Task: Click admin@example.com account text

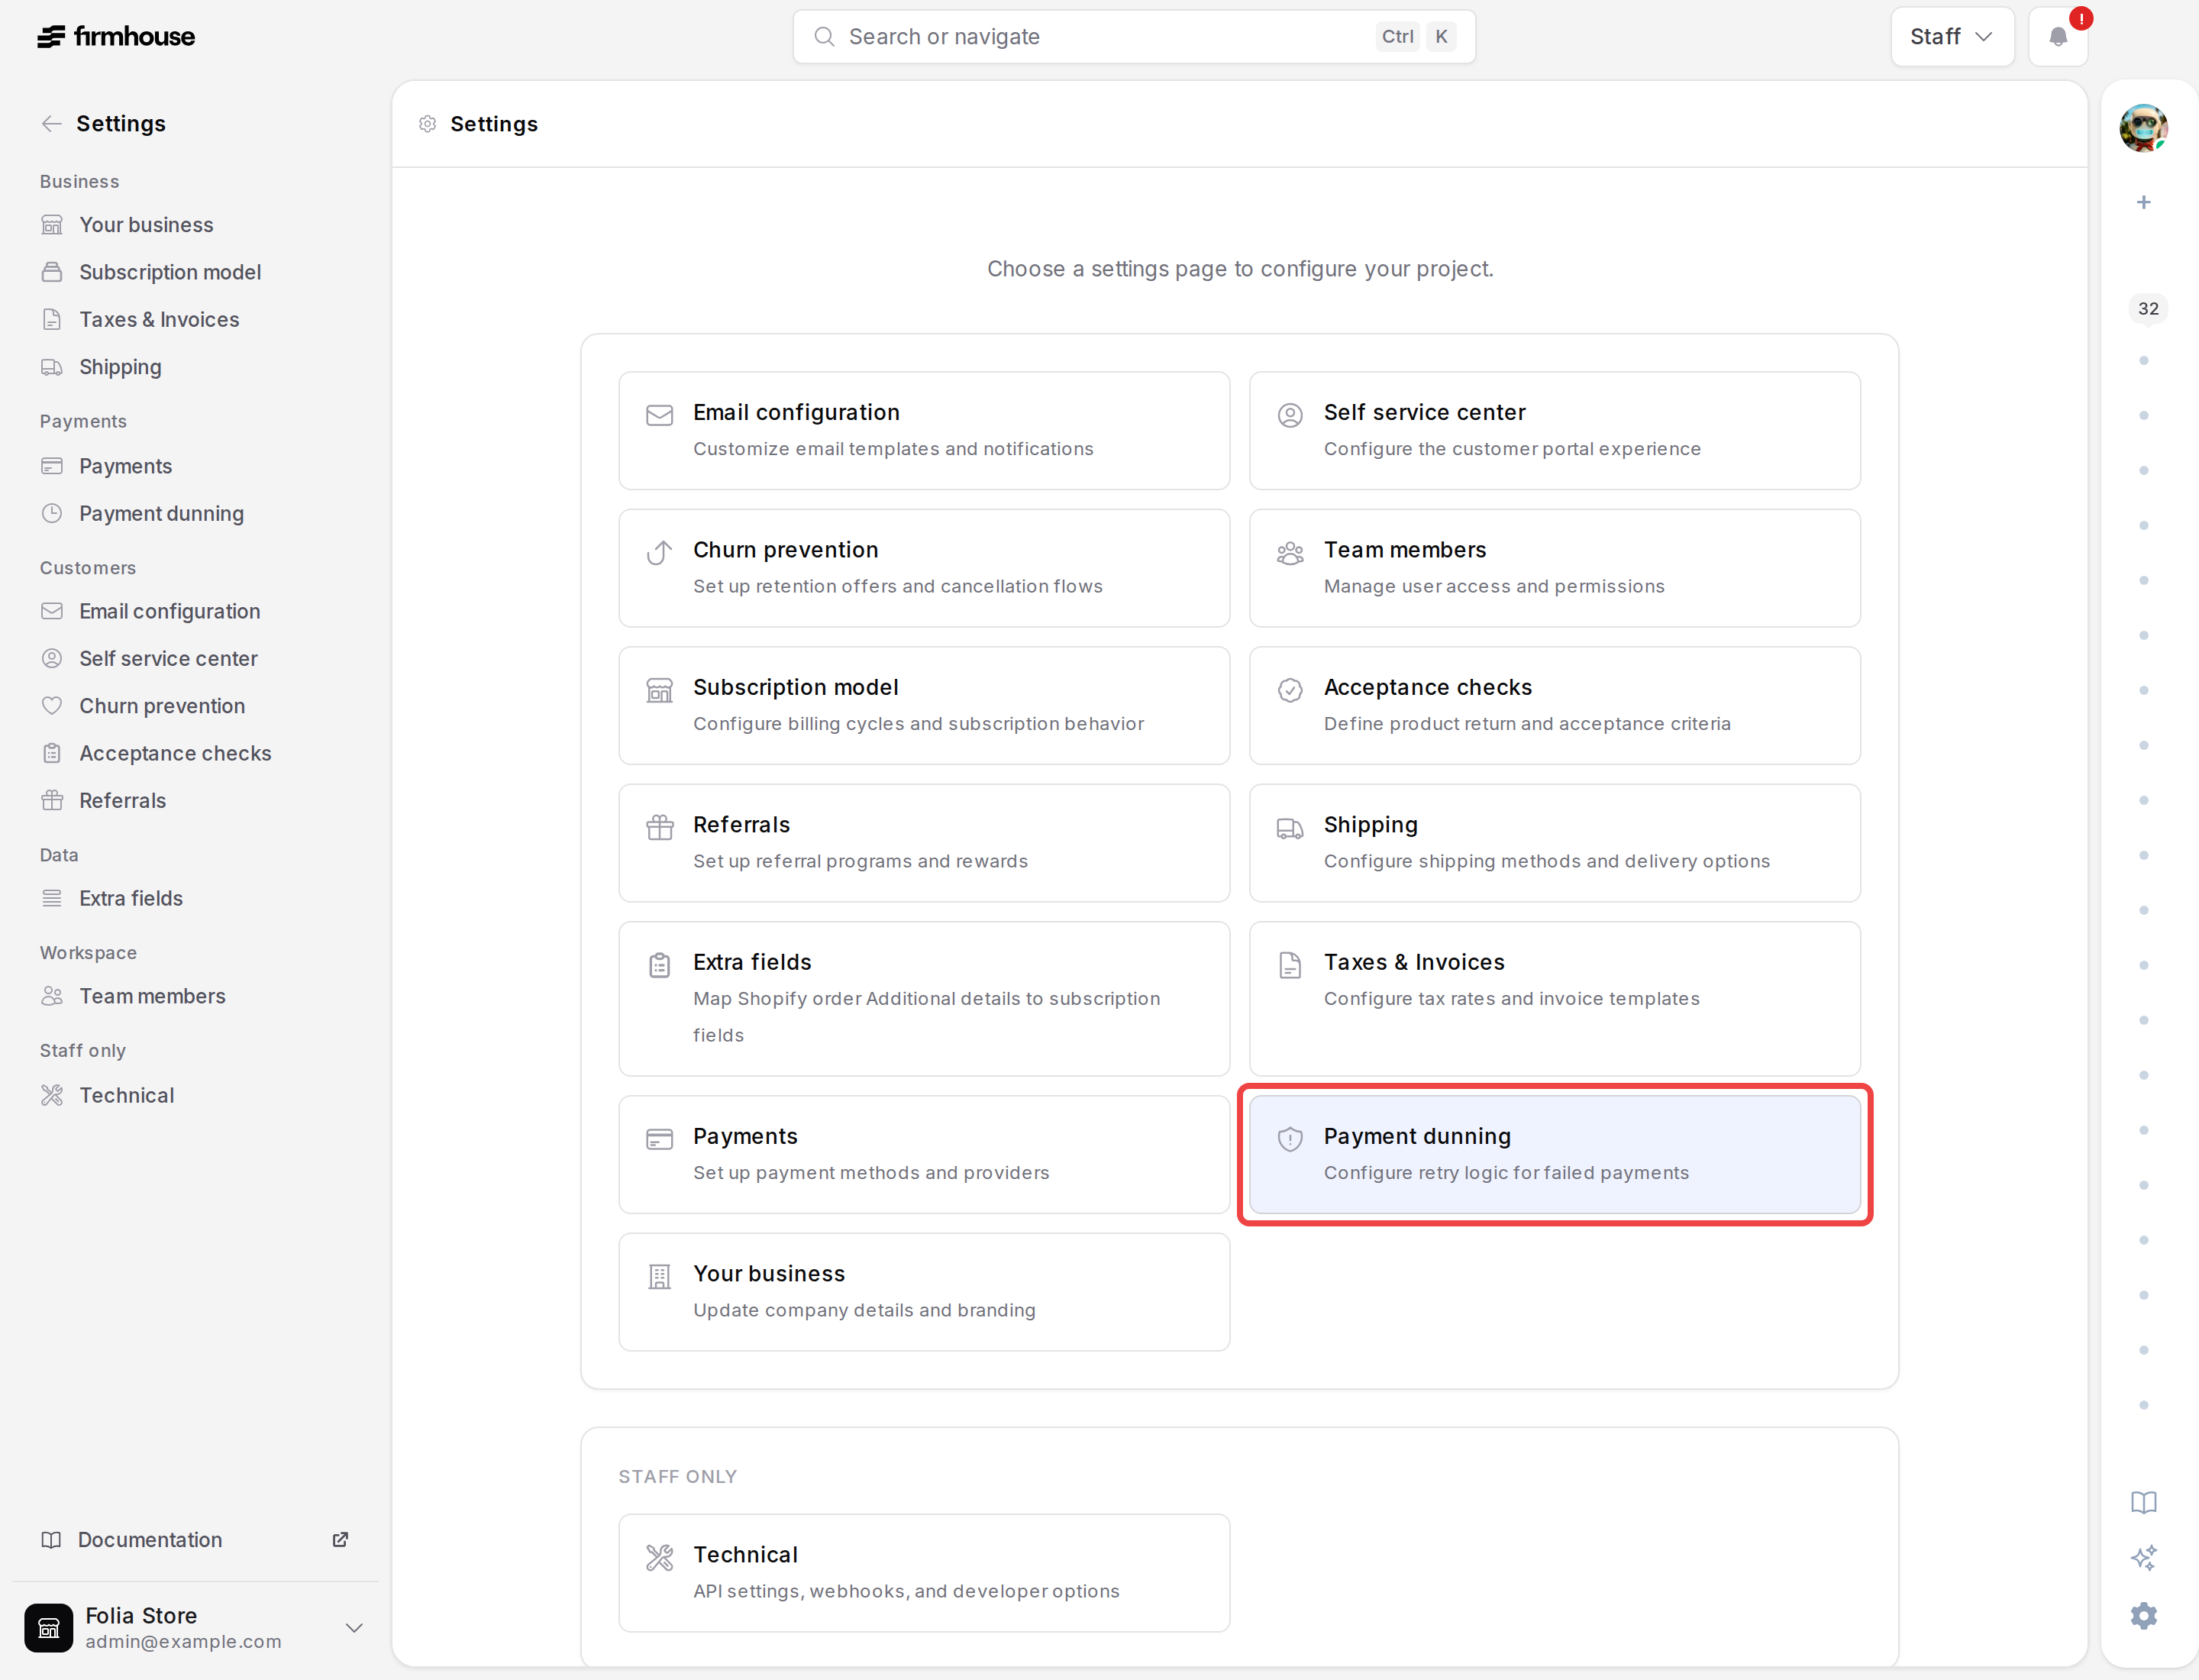Action: click(183, 1642)
